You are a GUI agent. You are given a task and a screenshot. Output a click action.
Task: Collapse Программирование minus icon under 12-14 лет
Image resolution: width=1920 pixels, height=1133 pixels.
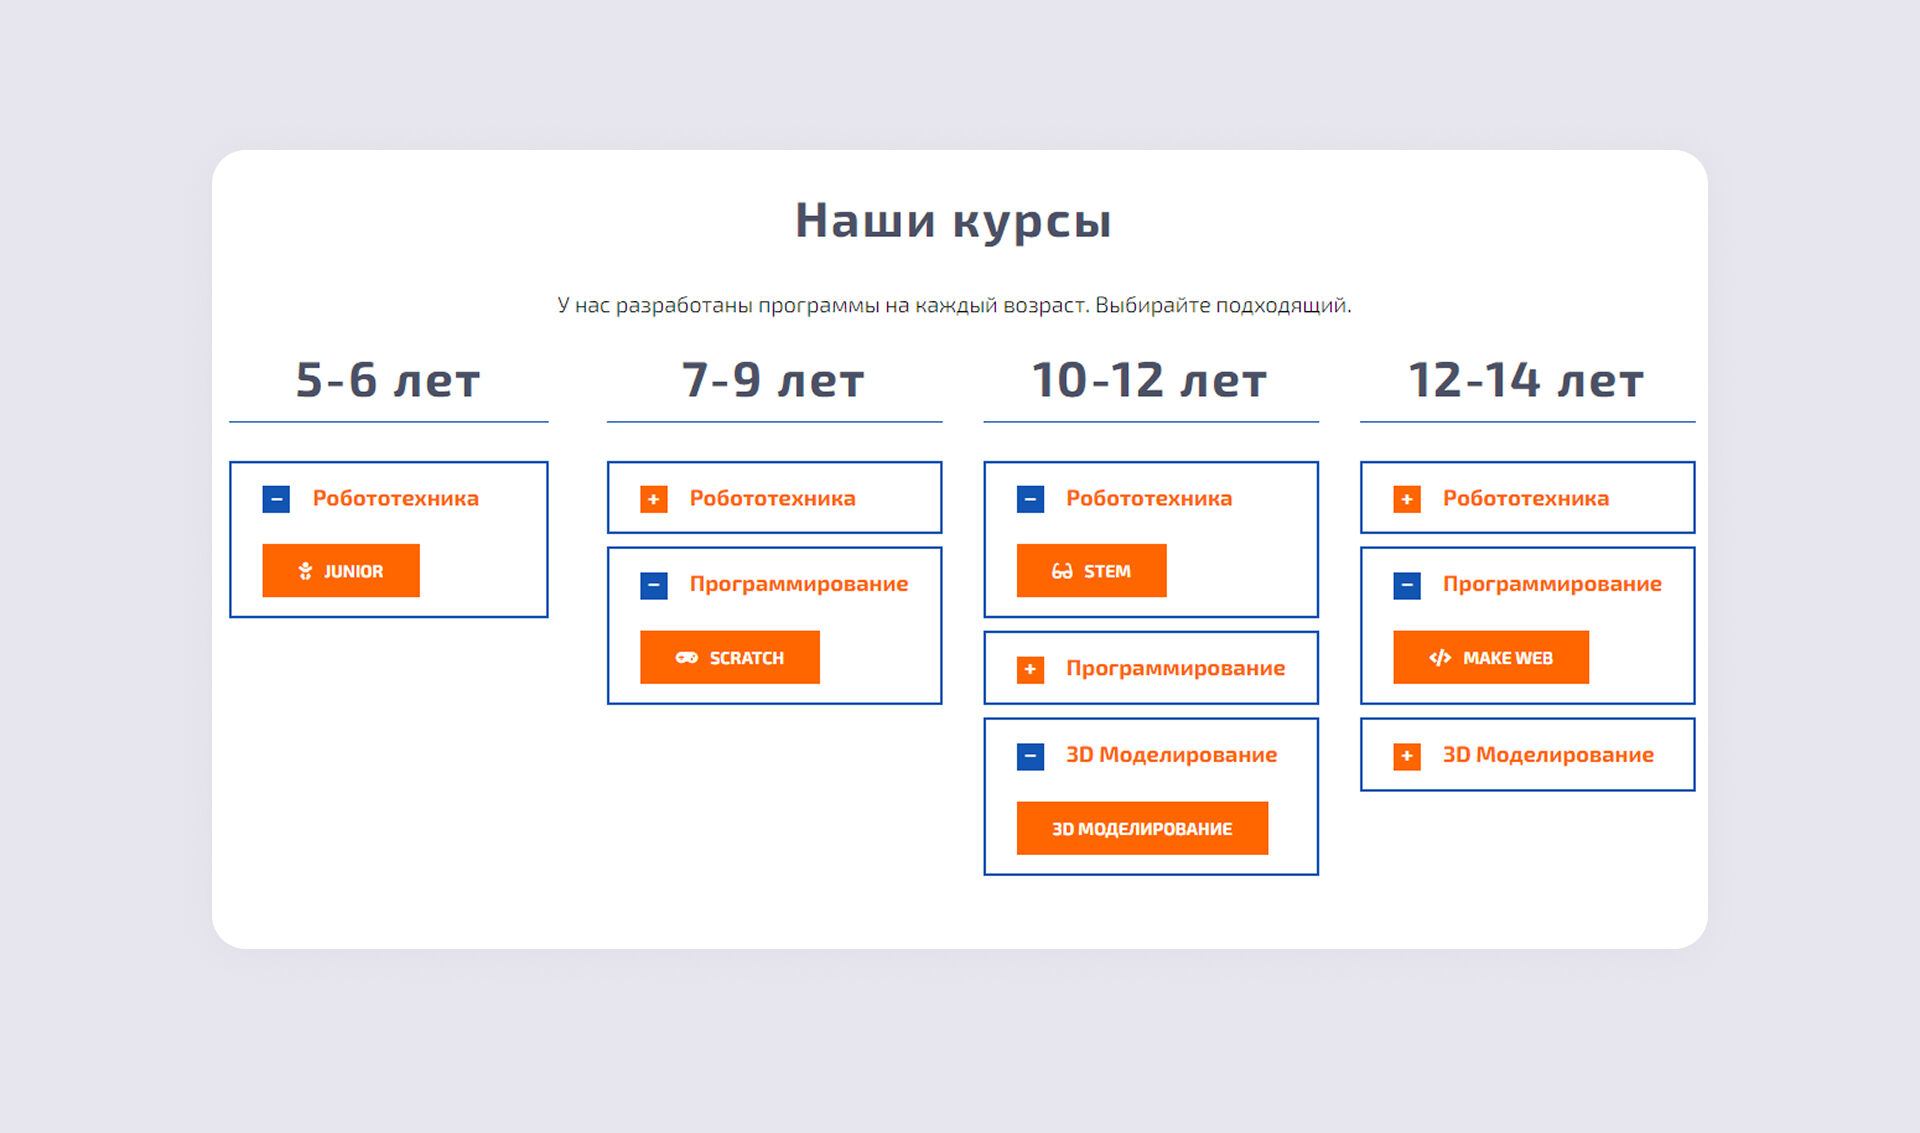pos(1406,585)
